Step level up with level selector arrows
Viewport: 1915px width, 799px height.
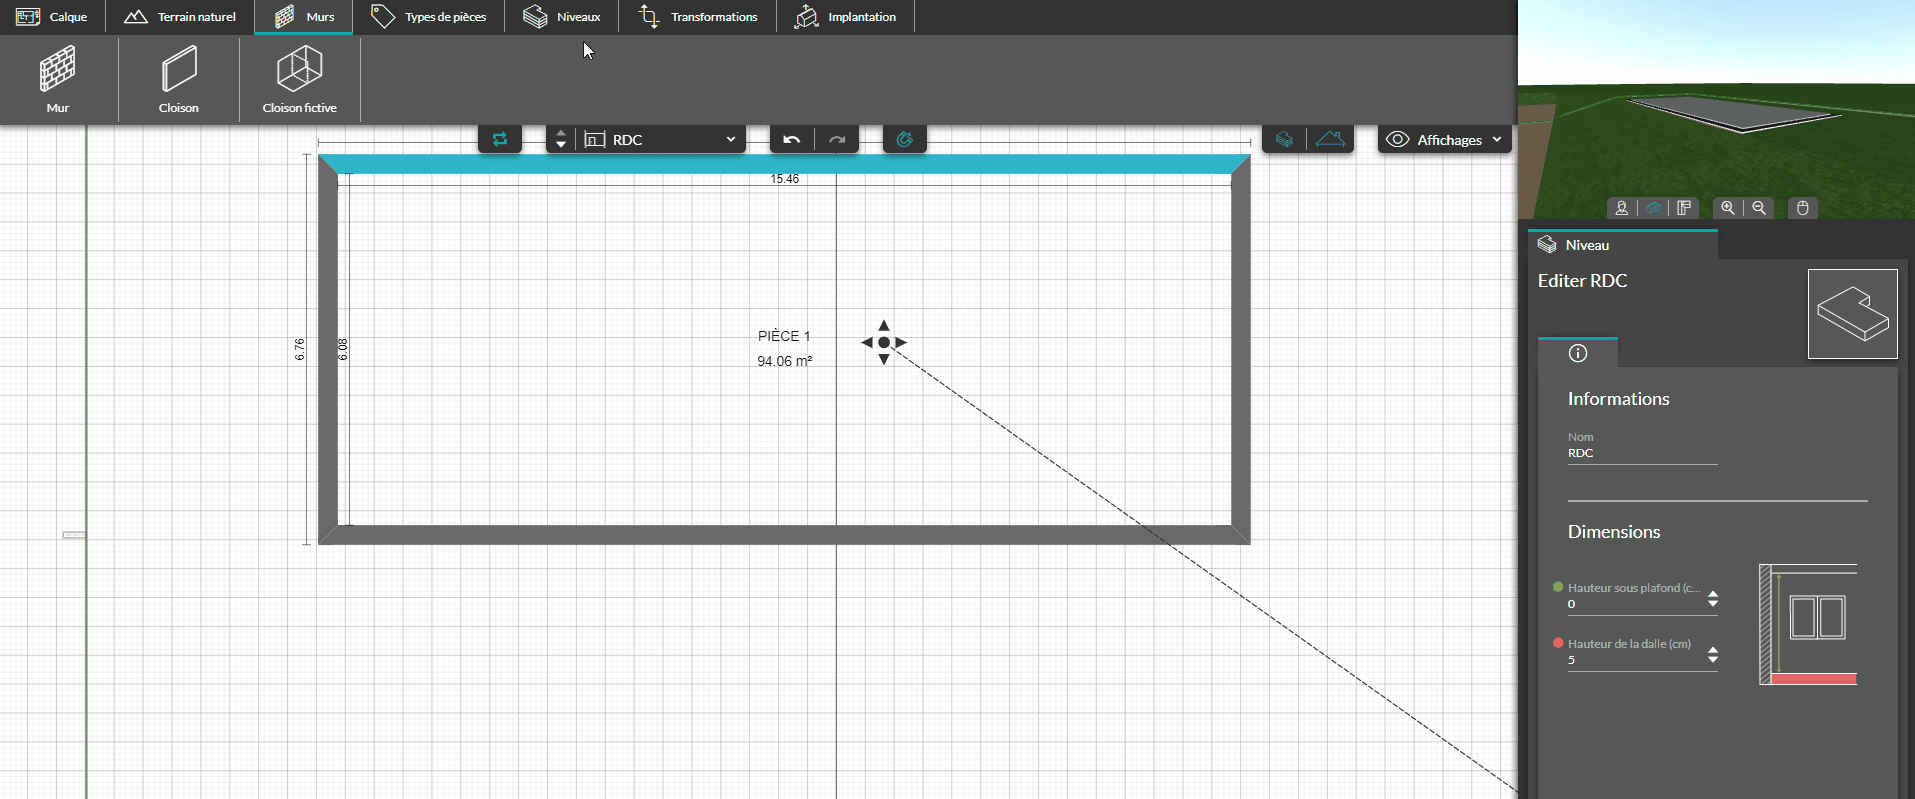tap(561, 133)
